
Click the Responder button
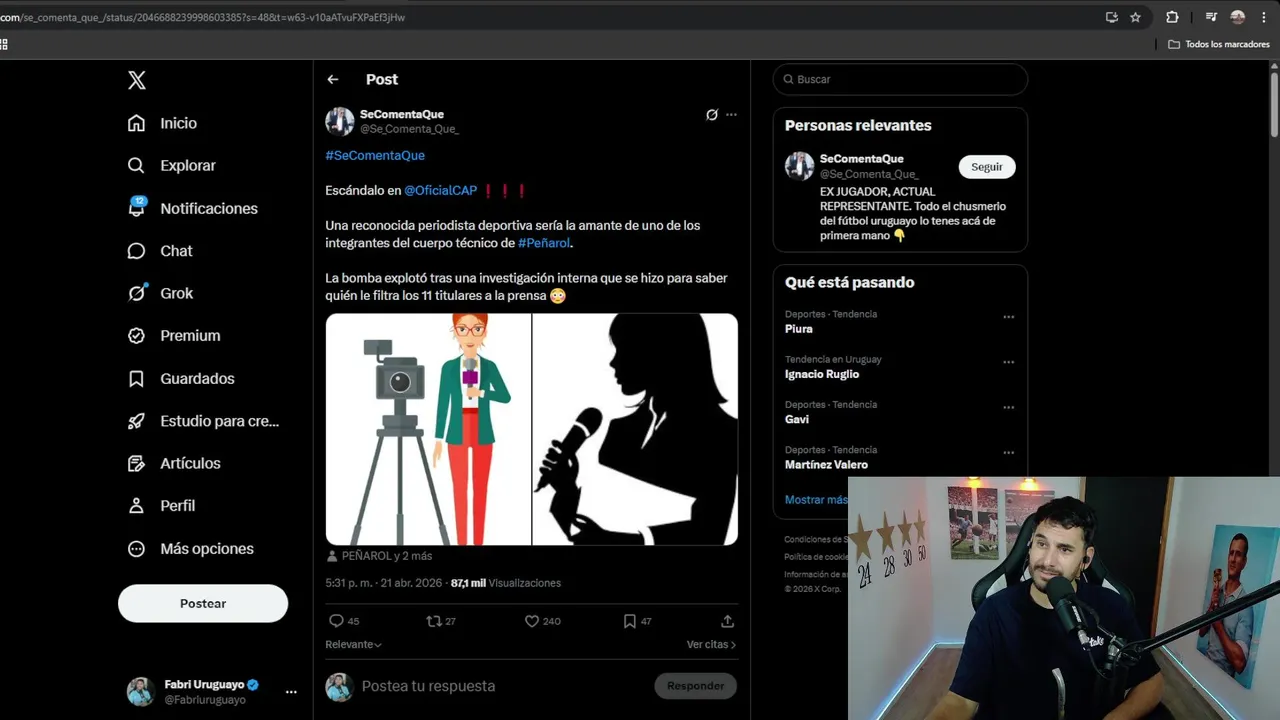[695, 686]
